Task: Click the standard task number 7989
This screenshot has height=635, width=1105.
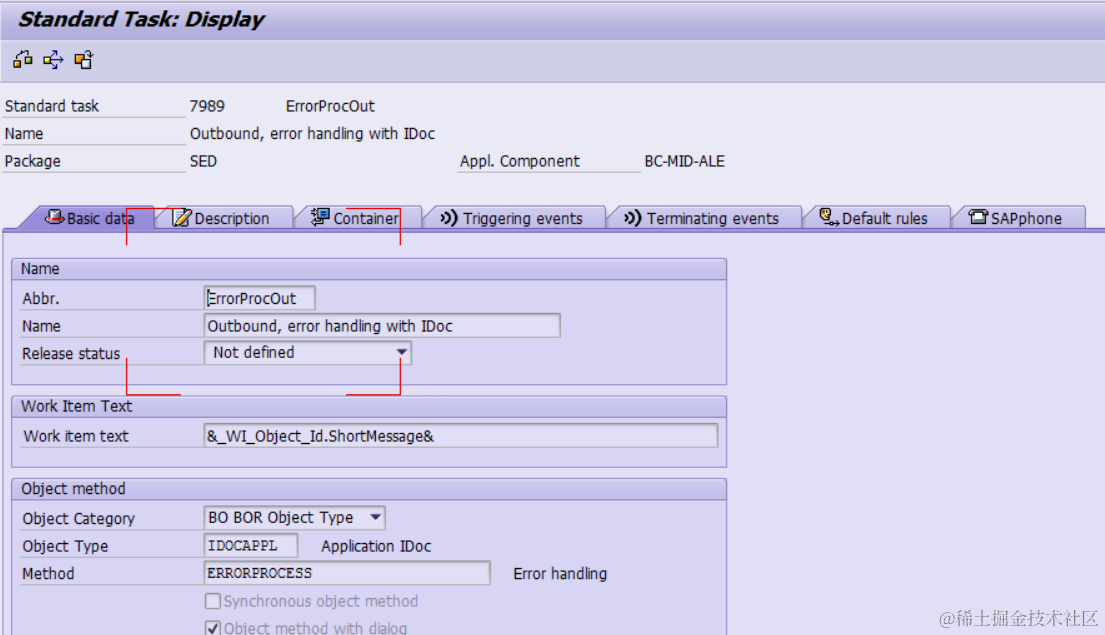Action: coord(207,106)
